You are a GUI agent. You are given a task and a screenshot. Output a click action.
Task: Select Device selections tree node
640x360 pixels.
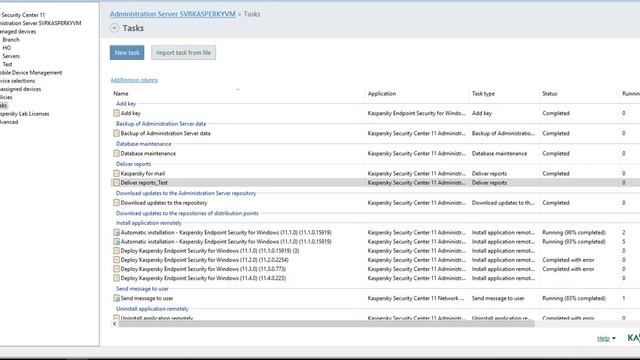click(x=18, y=81)
